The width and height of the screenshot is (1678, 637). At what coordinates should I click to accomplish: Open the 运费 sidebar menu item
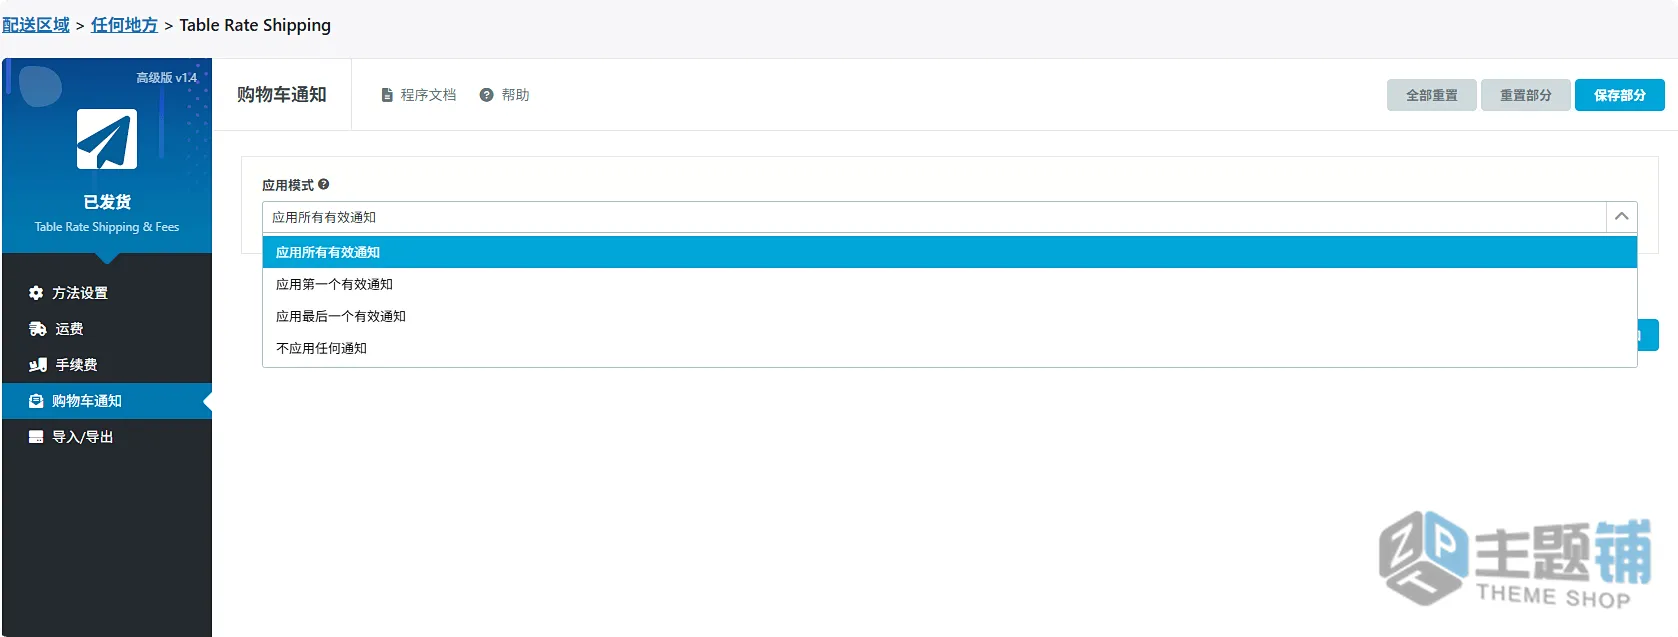click(x=107, y=329)
